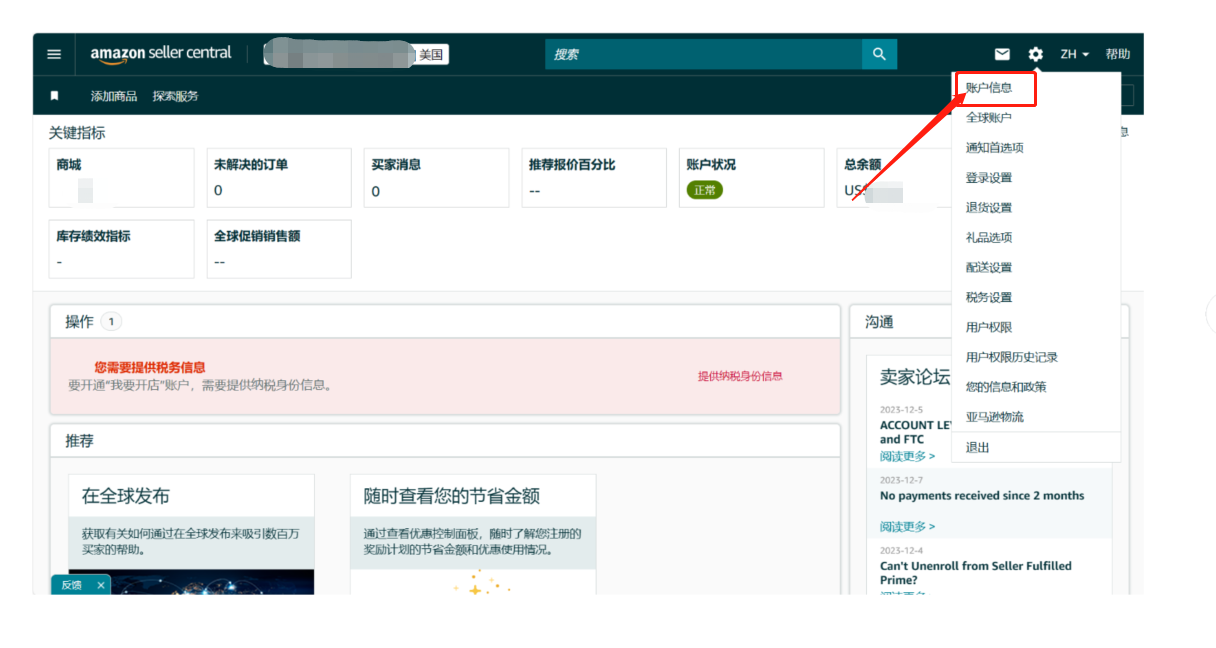Open the 库存绩效指标 metric card
Image resolution: width=1216 pixels, height=648 pixels.
coord(121,249)
